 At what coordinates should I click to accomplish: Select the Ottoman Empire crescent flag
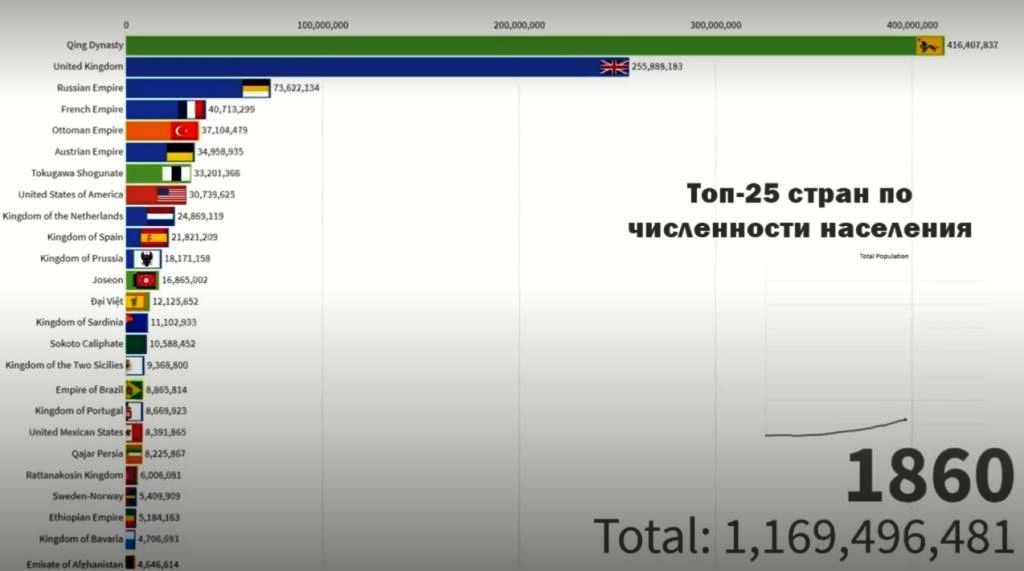(184, 131)
